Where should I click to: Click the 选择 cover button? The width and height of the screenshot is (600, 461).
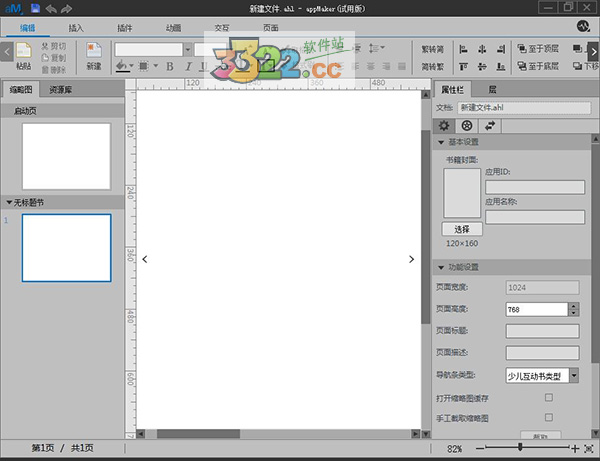point(461,229)
